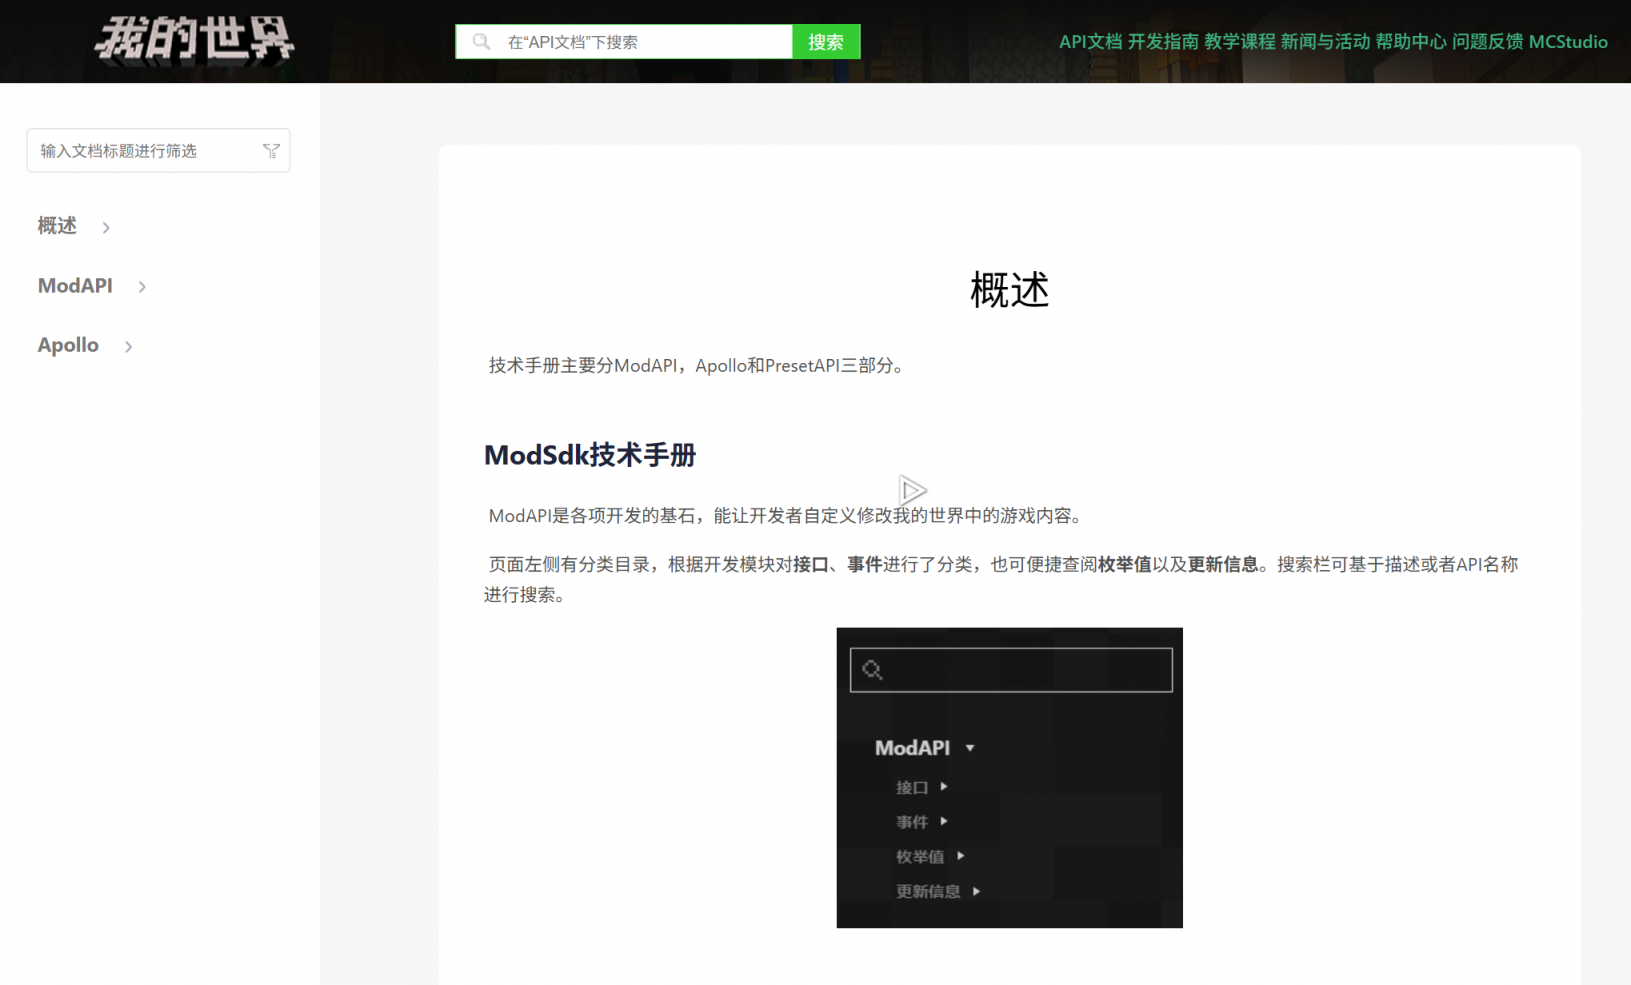Open the 教学课程 navigation link
Image resolution: width=1631 pixels, height=985 pixels.
pos(1239,41)
